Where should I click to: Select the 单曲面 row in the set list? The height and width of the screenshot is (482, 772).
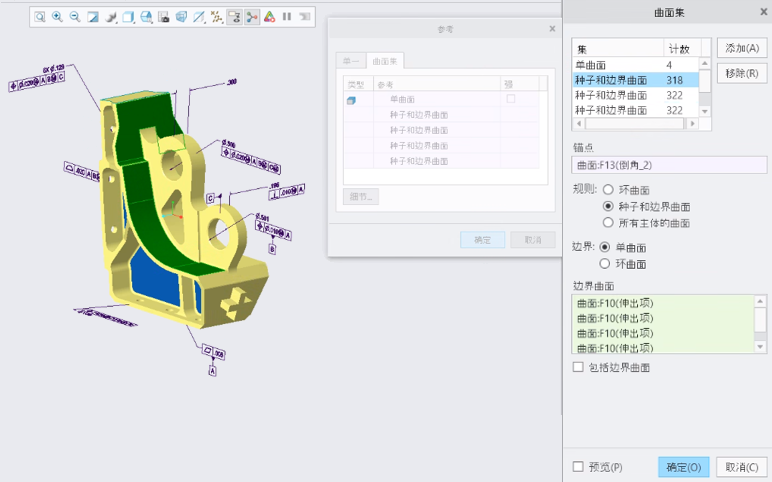click(618, 65)
